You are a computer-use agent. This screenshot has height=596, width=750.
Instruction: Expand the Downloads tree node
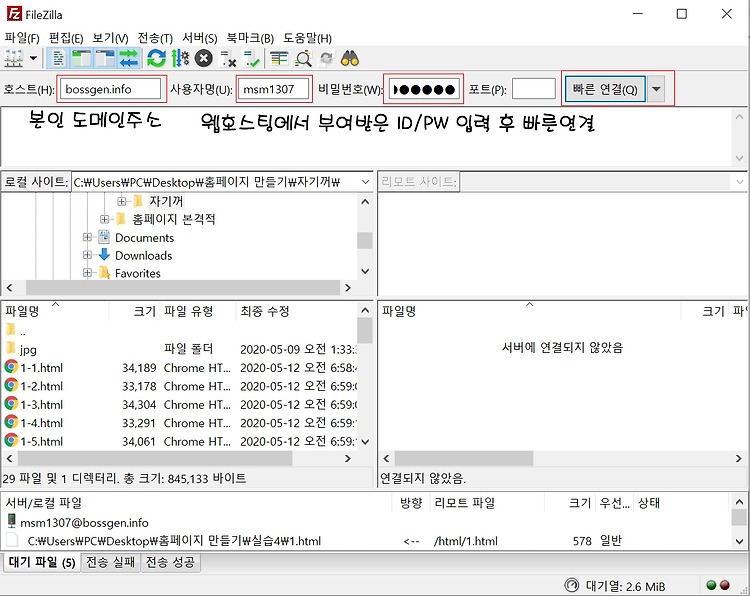pos(87,255)
